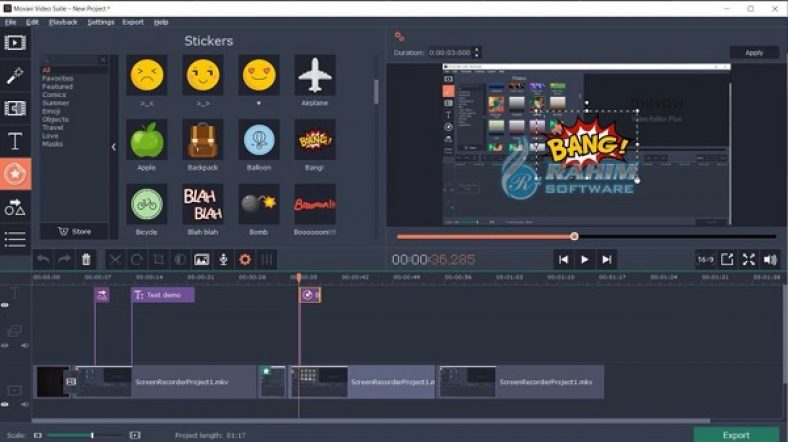The width and height of the screenshot is (788, 442).
Task: Click the volume speaker icon
Action: [x=770, y=259]
